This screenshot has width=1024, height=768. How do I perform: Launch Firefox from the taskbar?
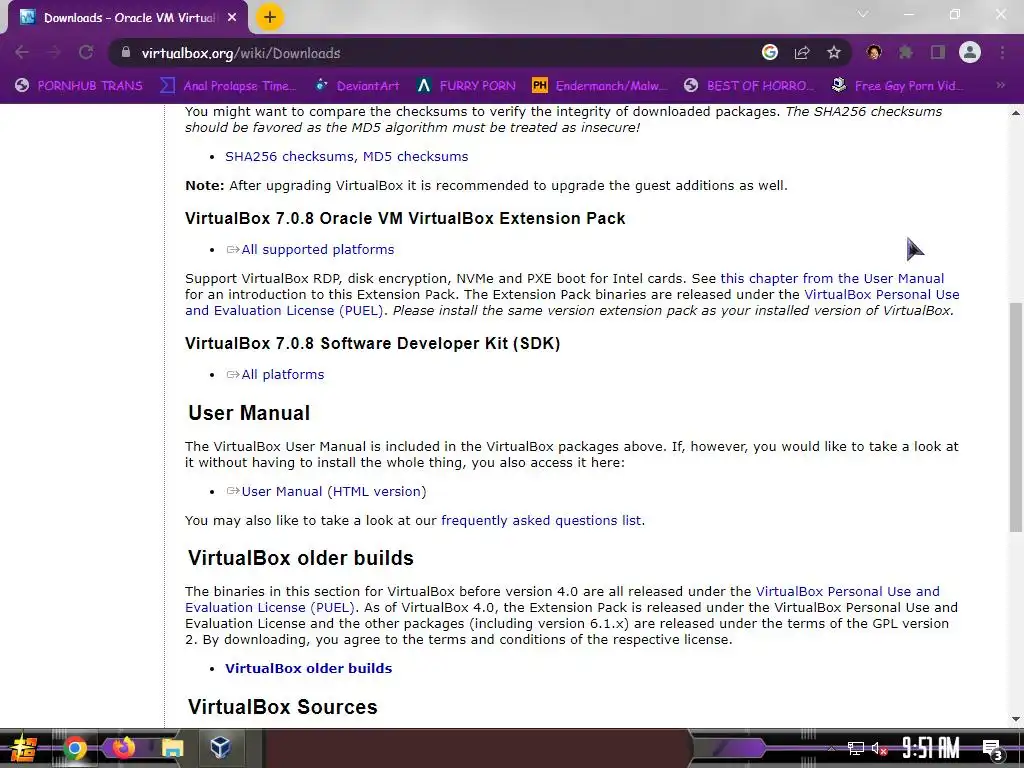[x=123, y=747]
